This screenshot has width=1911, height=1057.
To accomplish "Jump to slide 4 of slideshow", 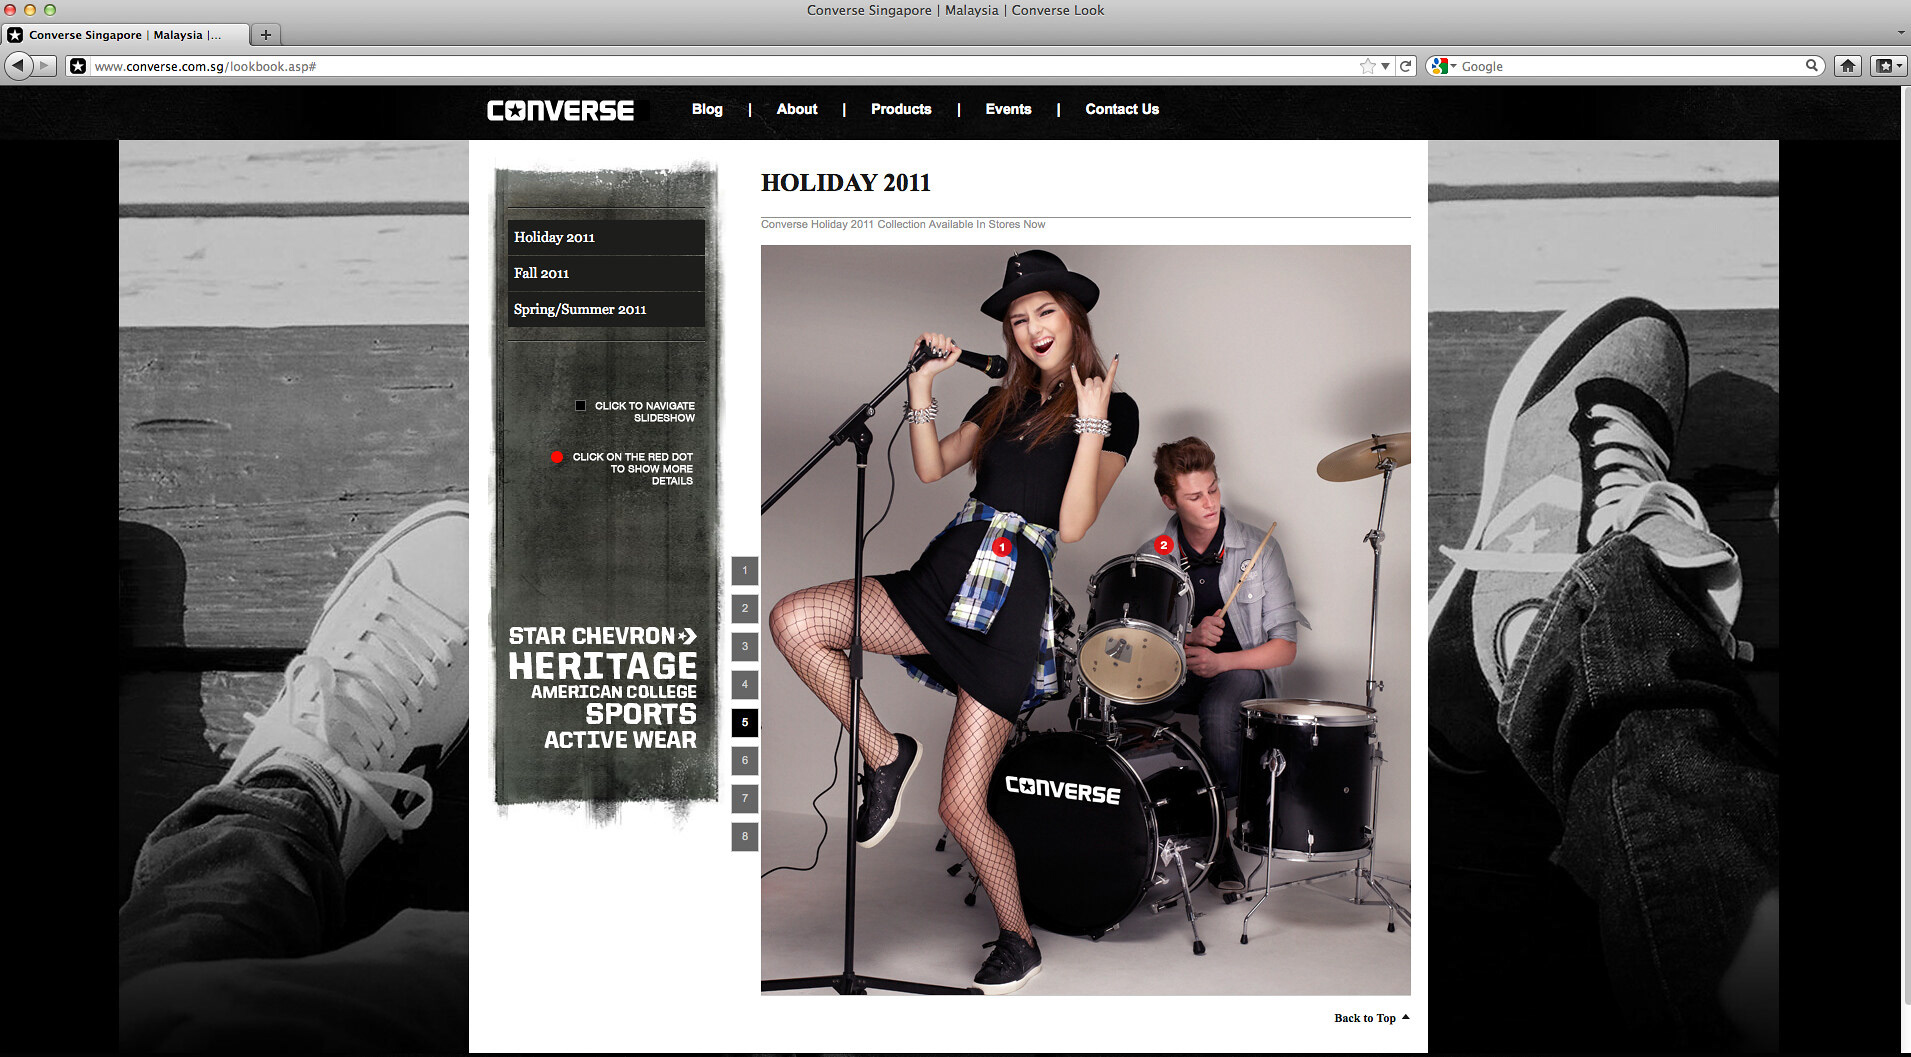I will 745,685.
